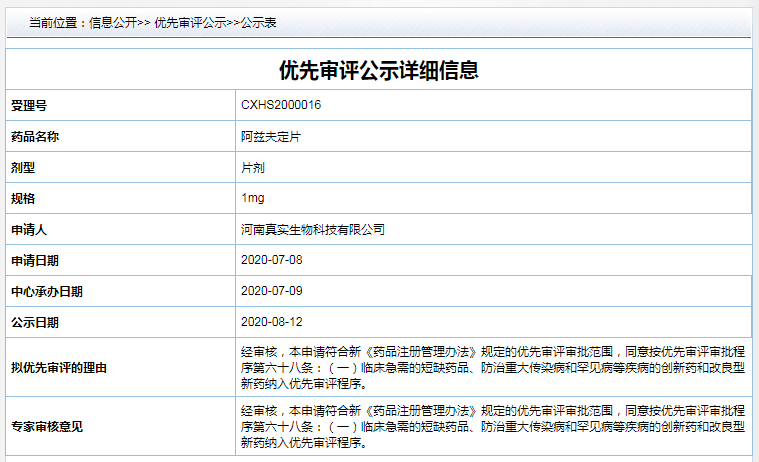Click the 公示表 breadcrumb item
The width and height of the screenshot is (759, 462).
click(x=258, y=23)
